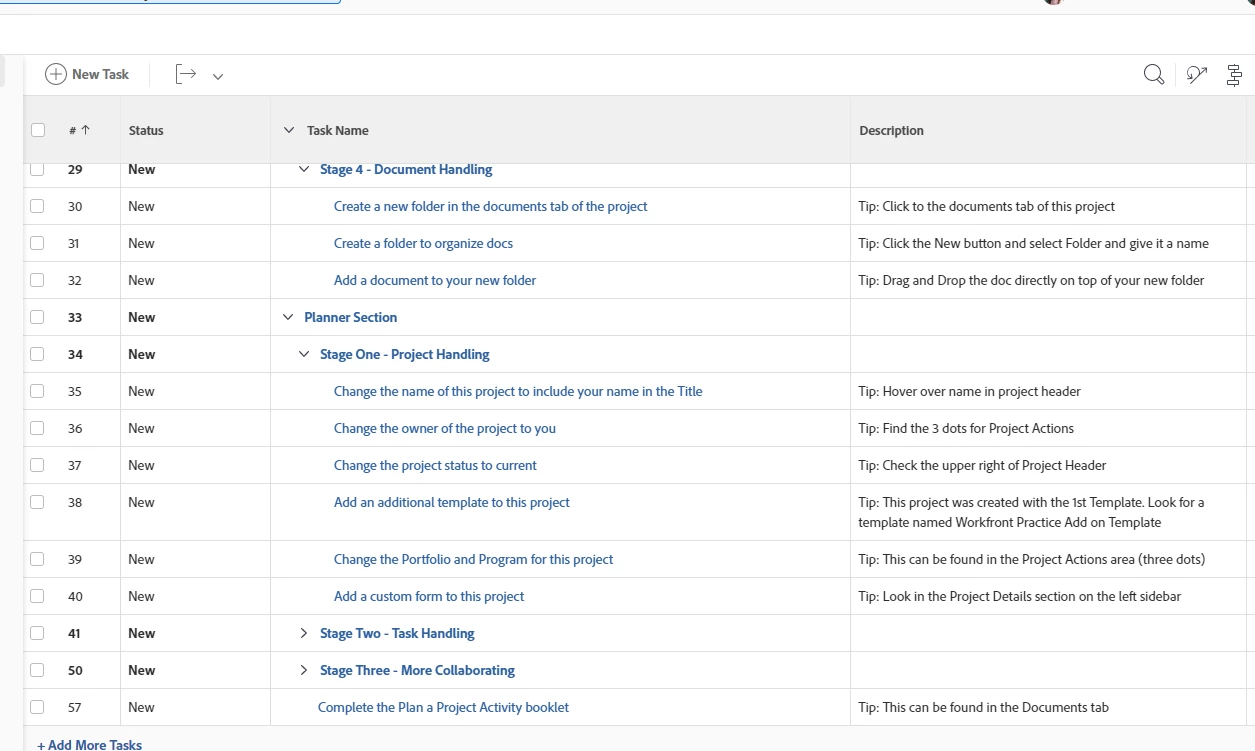This screenshot has width=1255, height=751.
Task: Click the New Task plus icon
Action: click(56, 74)
